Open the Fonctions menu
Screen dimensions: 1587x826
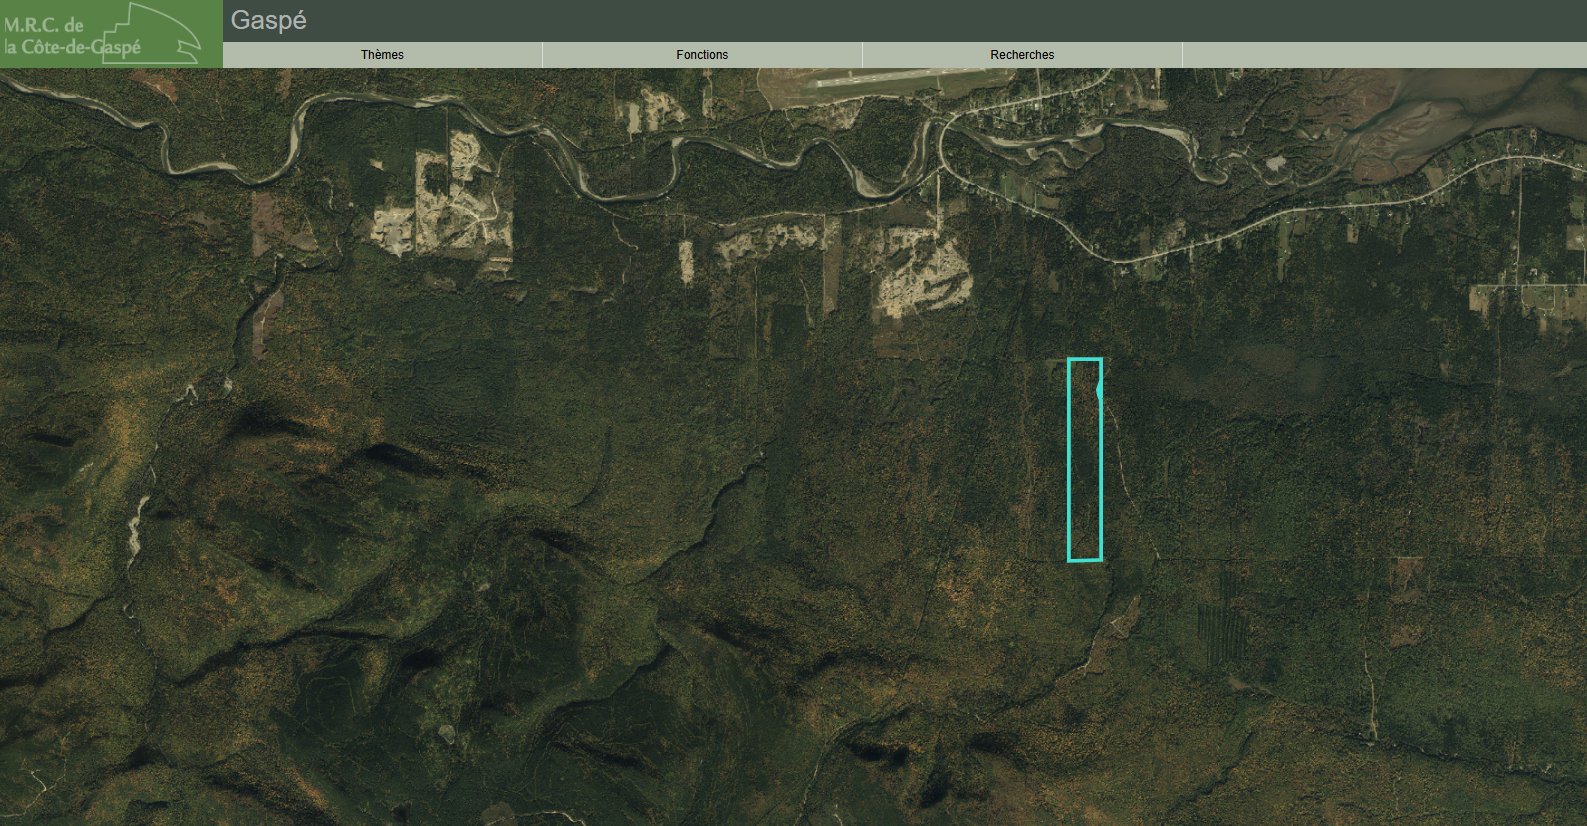click(x=702, y=55)
